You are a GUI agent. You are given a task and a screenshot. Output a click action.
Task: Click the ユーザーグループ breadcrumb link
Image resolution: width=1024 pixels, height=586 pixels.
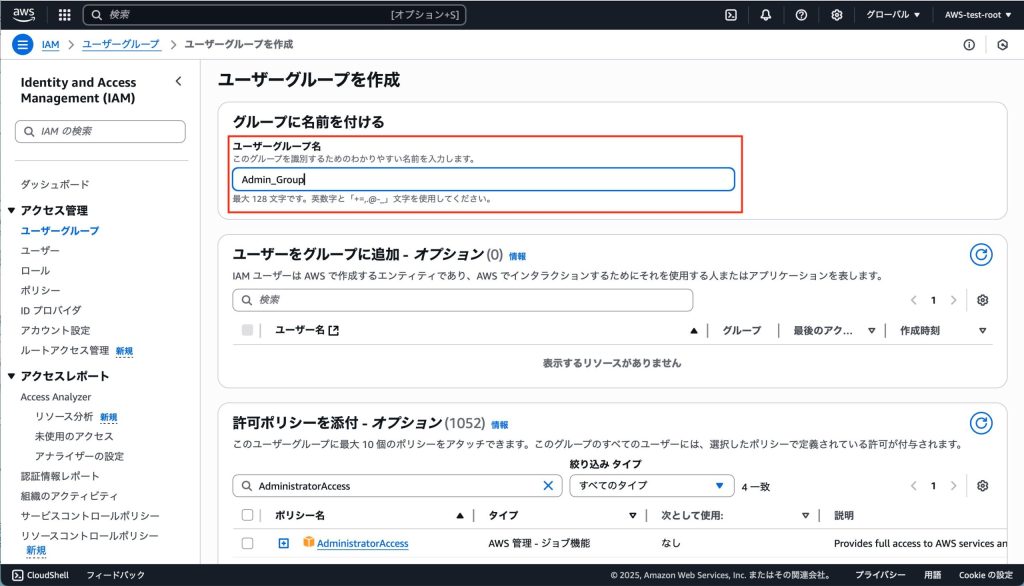[121, 44]
